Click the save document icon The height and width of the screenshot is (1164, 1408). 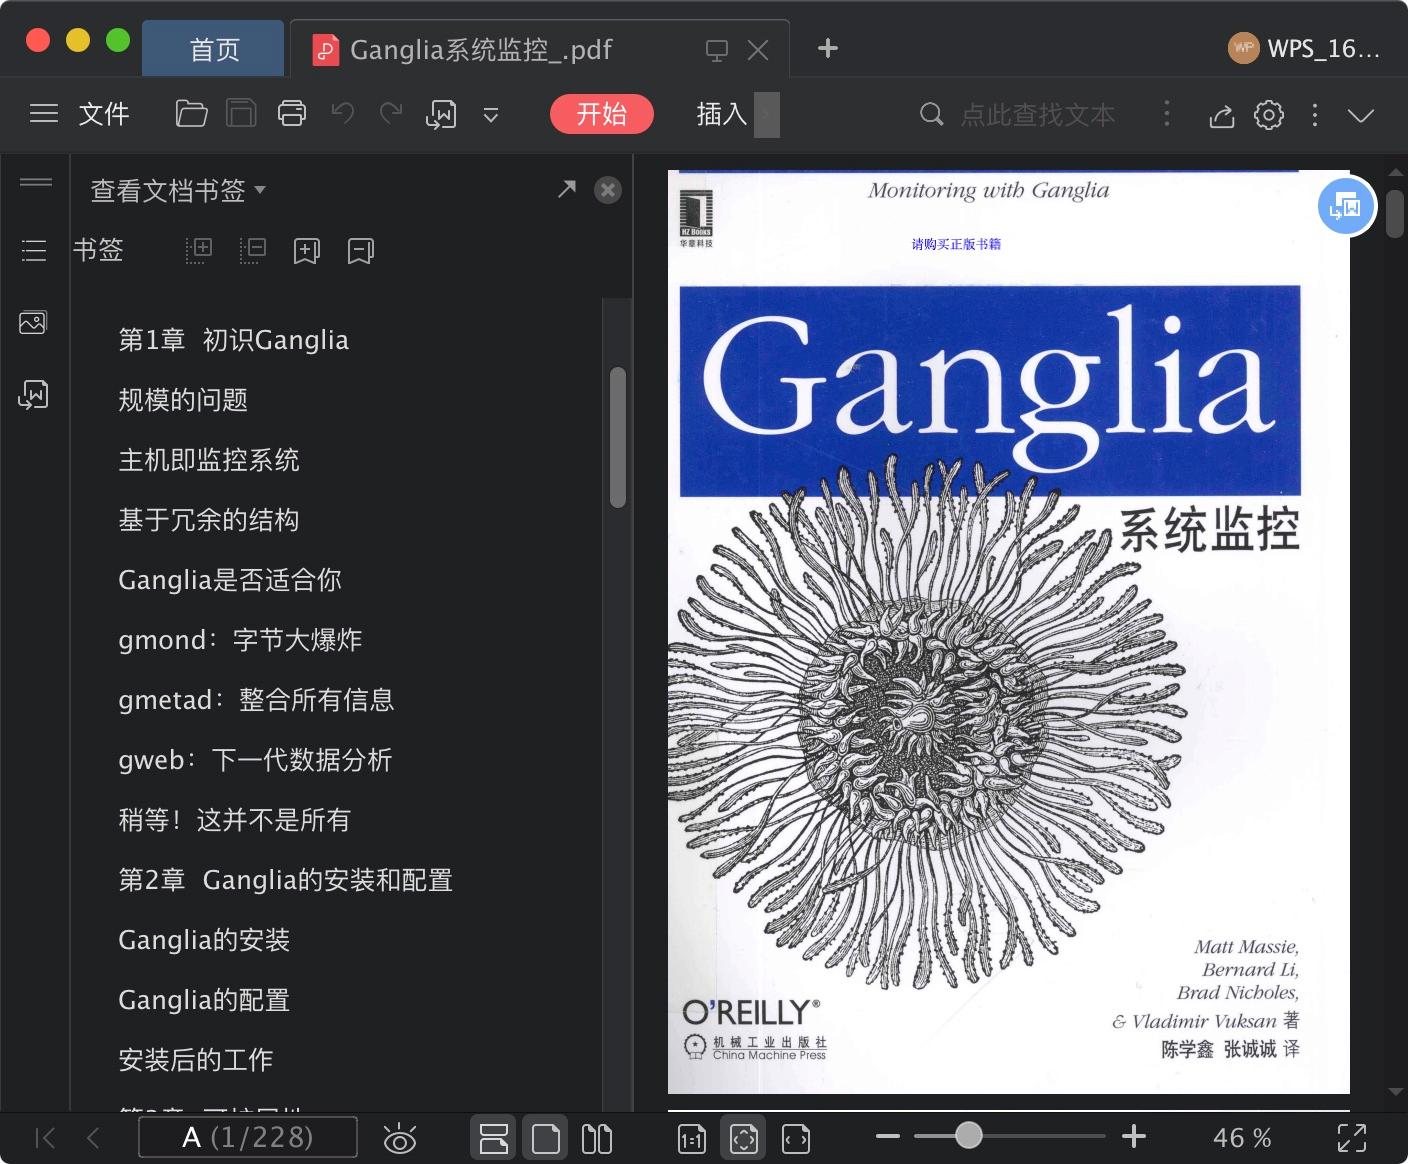coord(241,114)
